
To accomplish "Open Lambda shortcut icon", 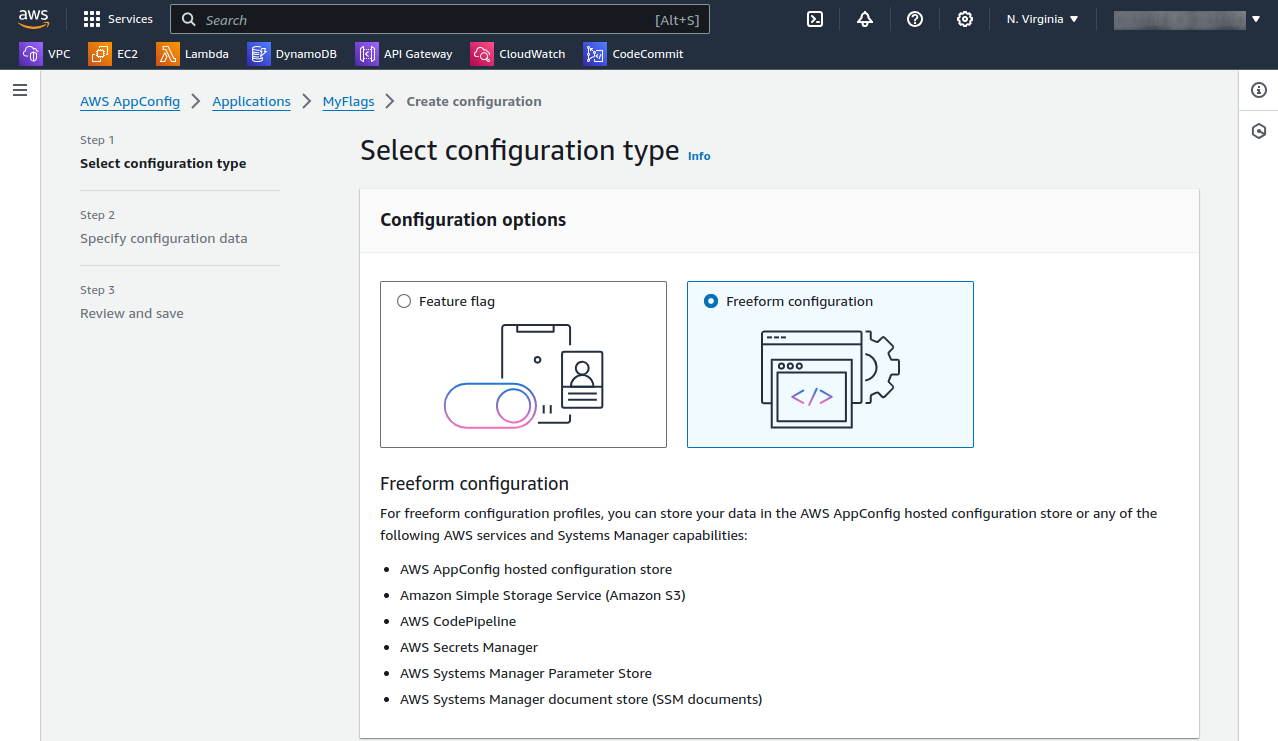I will tap(167, 54).
